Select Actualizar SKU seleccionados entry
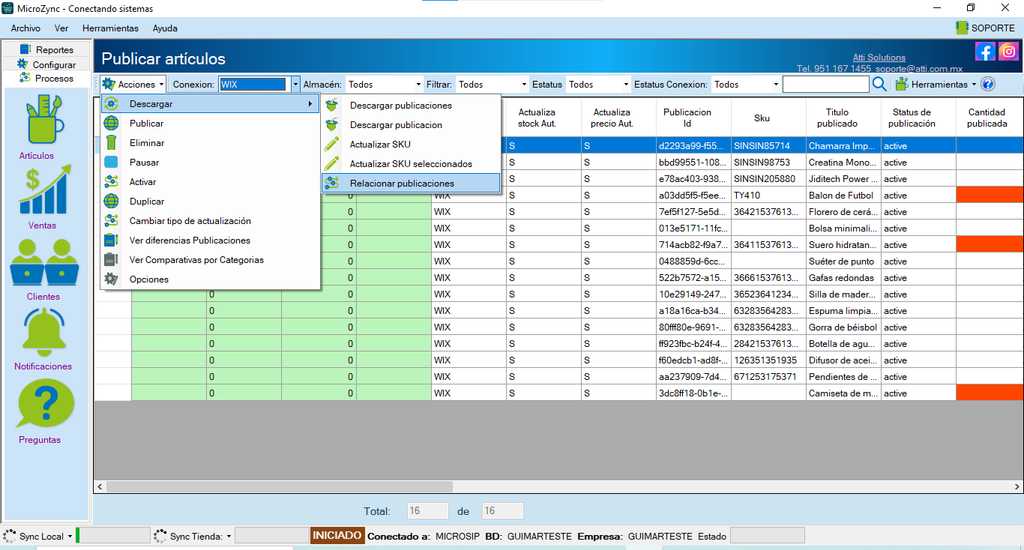Viewport: 1024px width, 550px height. [411, 164]
